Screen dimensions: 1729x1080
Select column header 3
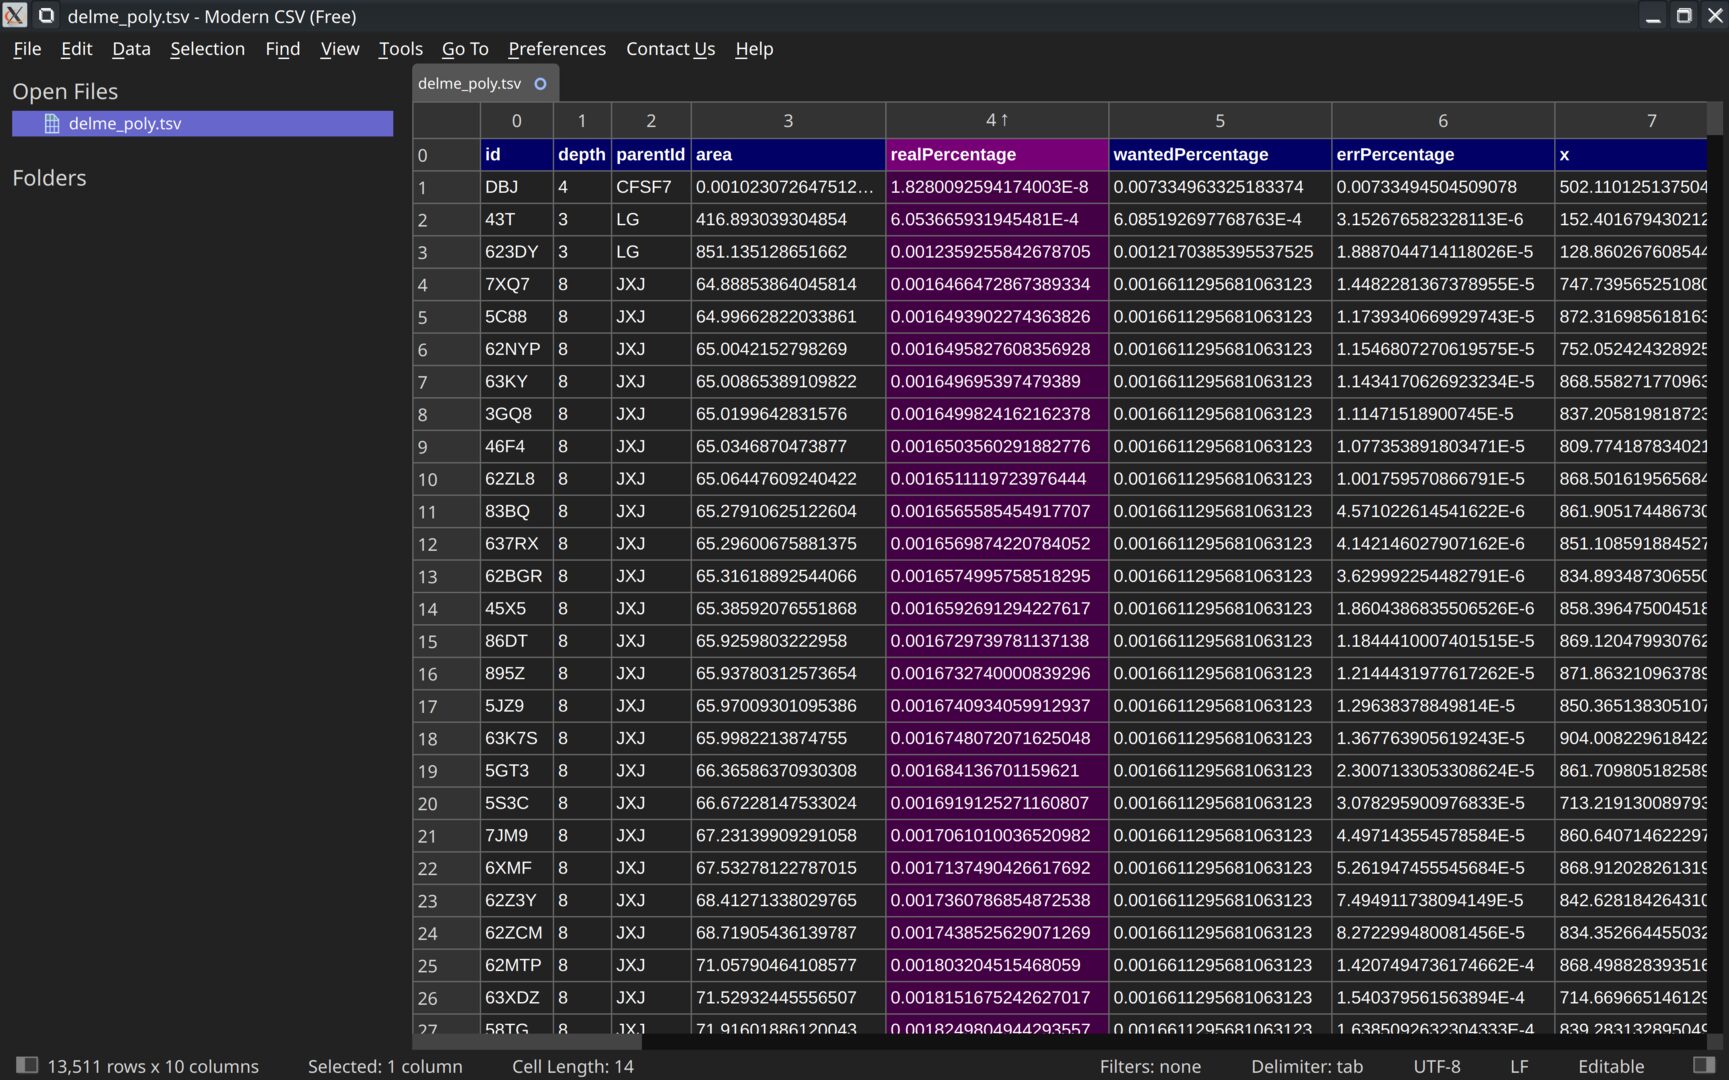(x=788, y=121)
